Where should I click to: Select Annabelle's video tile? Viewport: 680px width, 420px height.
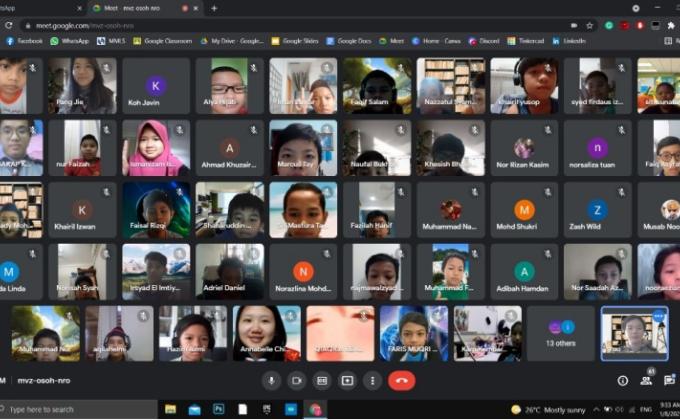(266, 333)
